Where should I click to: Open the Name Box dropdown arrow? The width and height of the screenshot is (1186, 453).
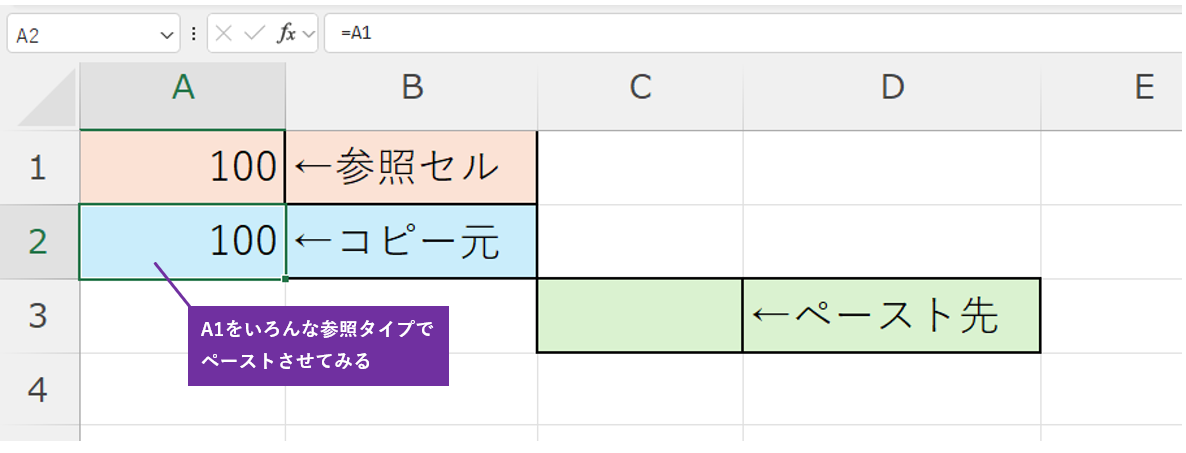tap(166, 35)
